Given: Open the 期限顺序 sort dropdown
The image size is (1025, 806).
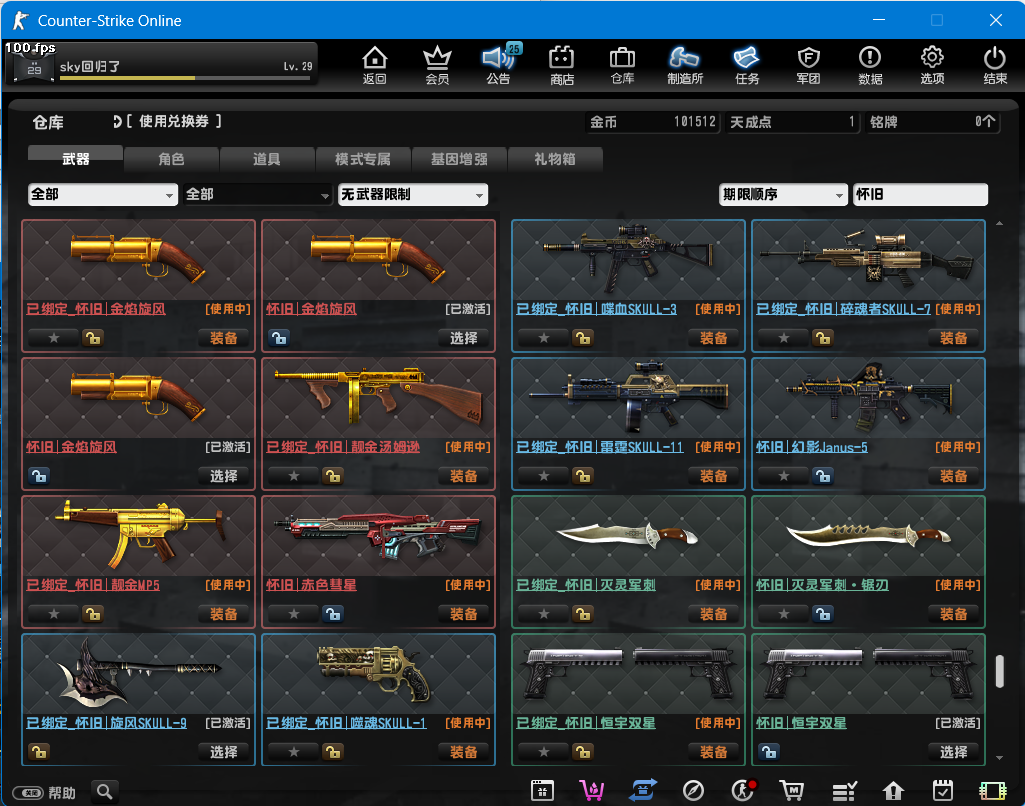Looking at the screenshot, I should coord(782,194).
